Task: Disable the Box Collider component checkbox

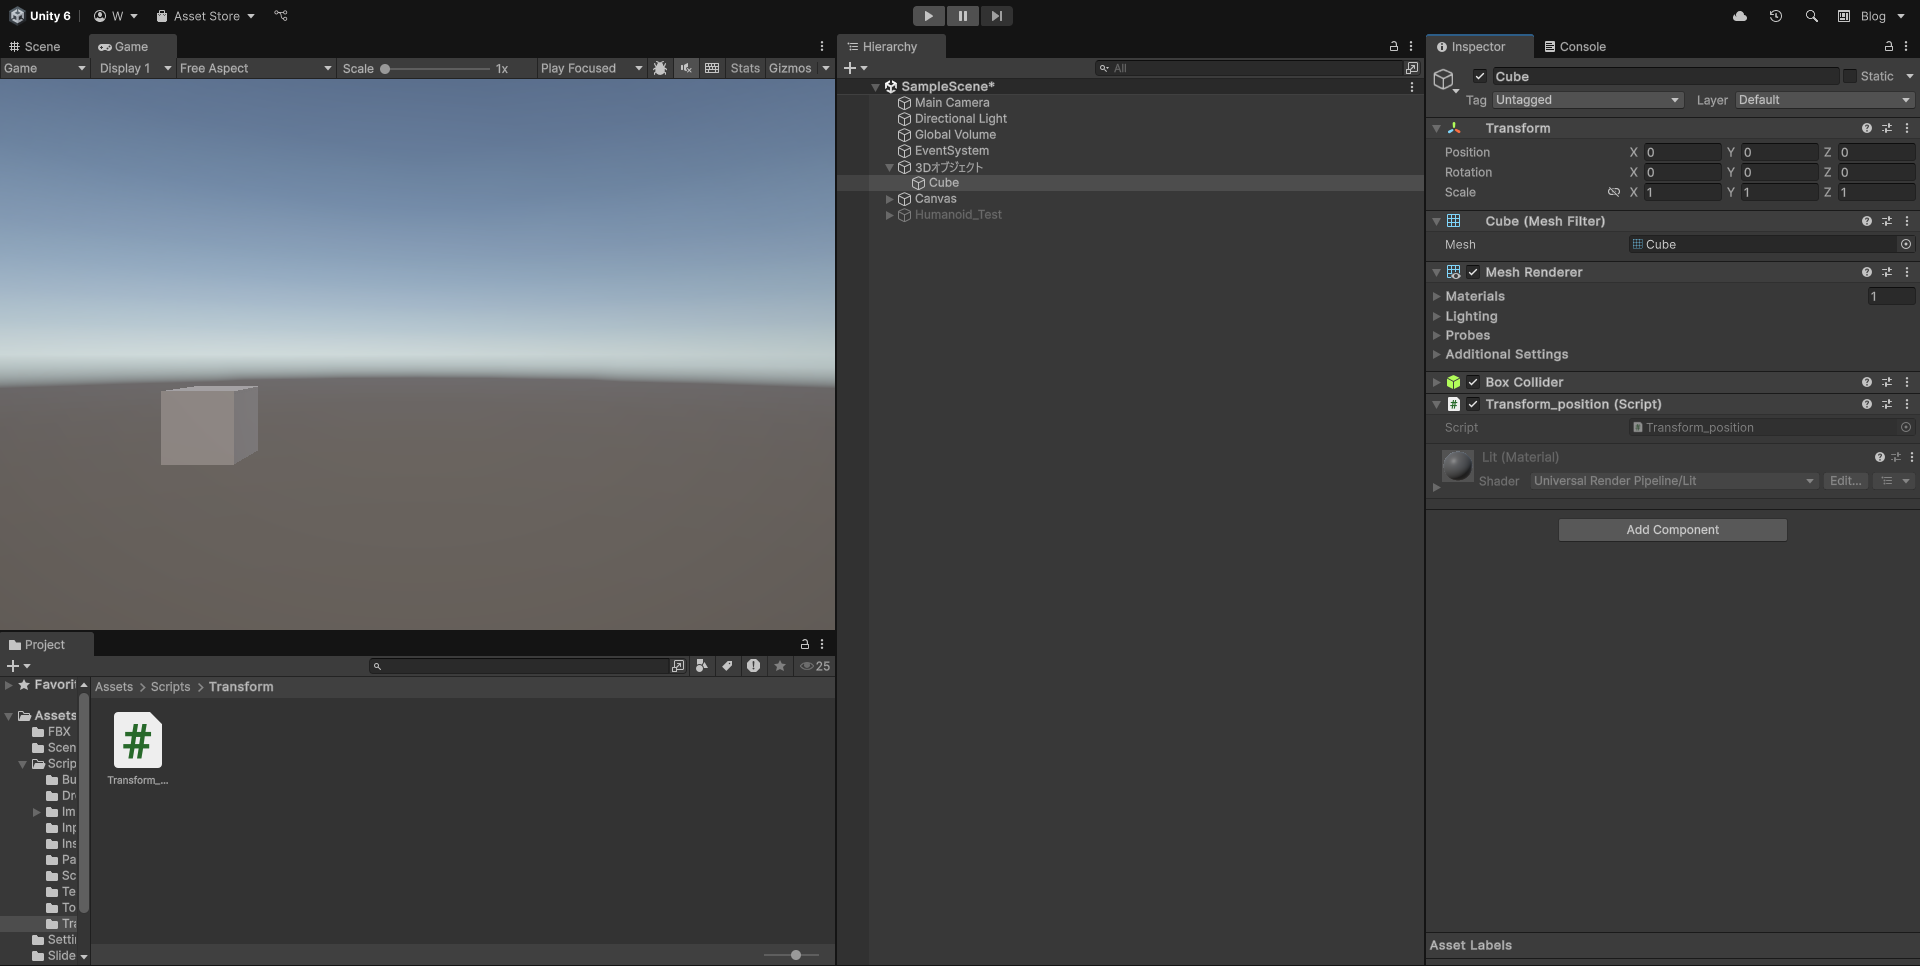Action: coord(1473,382)
